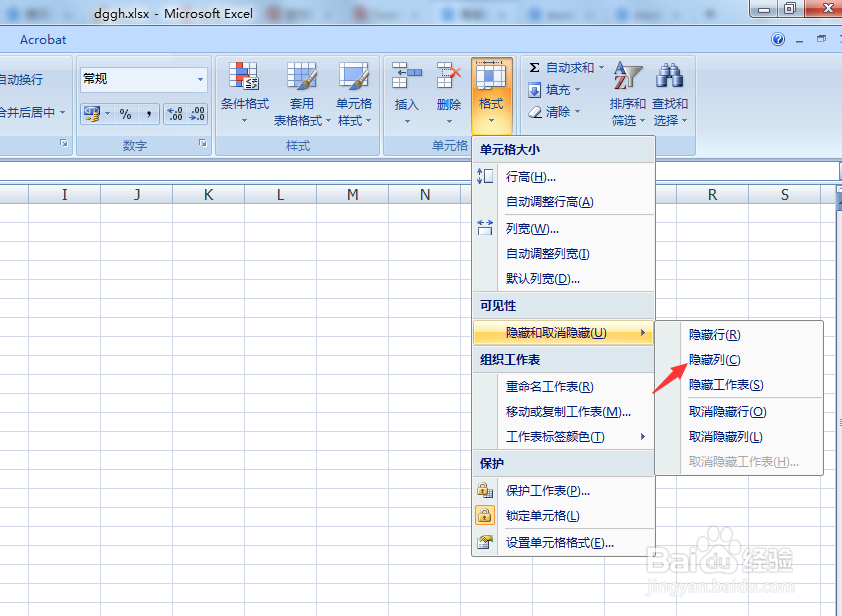The width and height of the screenshot is (842, 616).
Task: Open Cell Styles (单元格样式) gallery
Action: (x=354, y=93)
